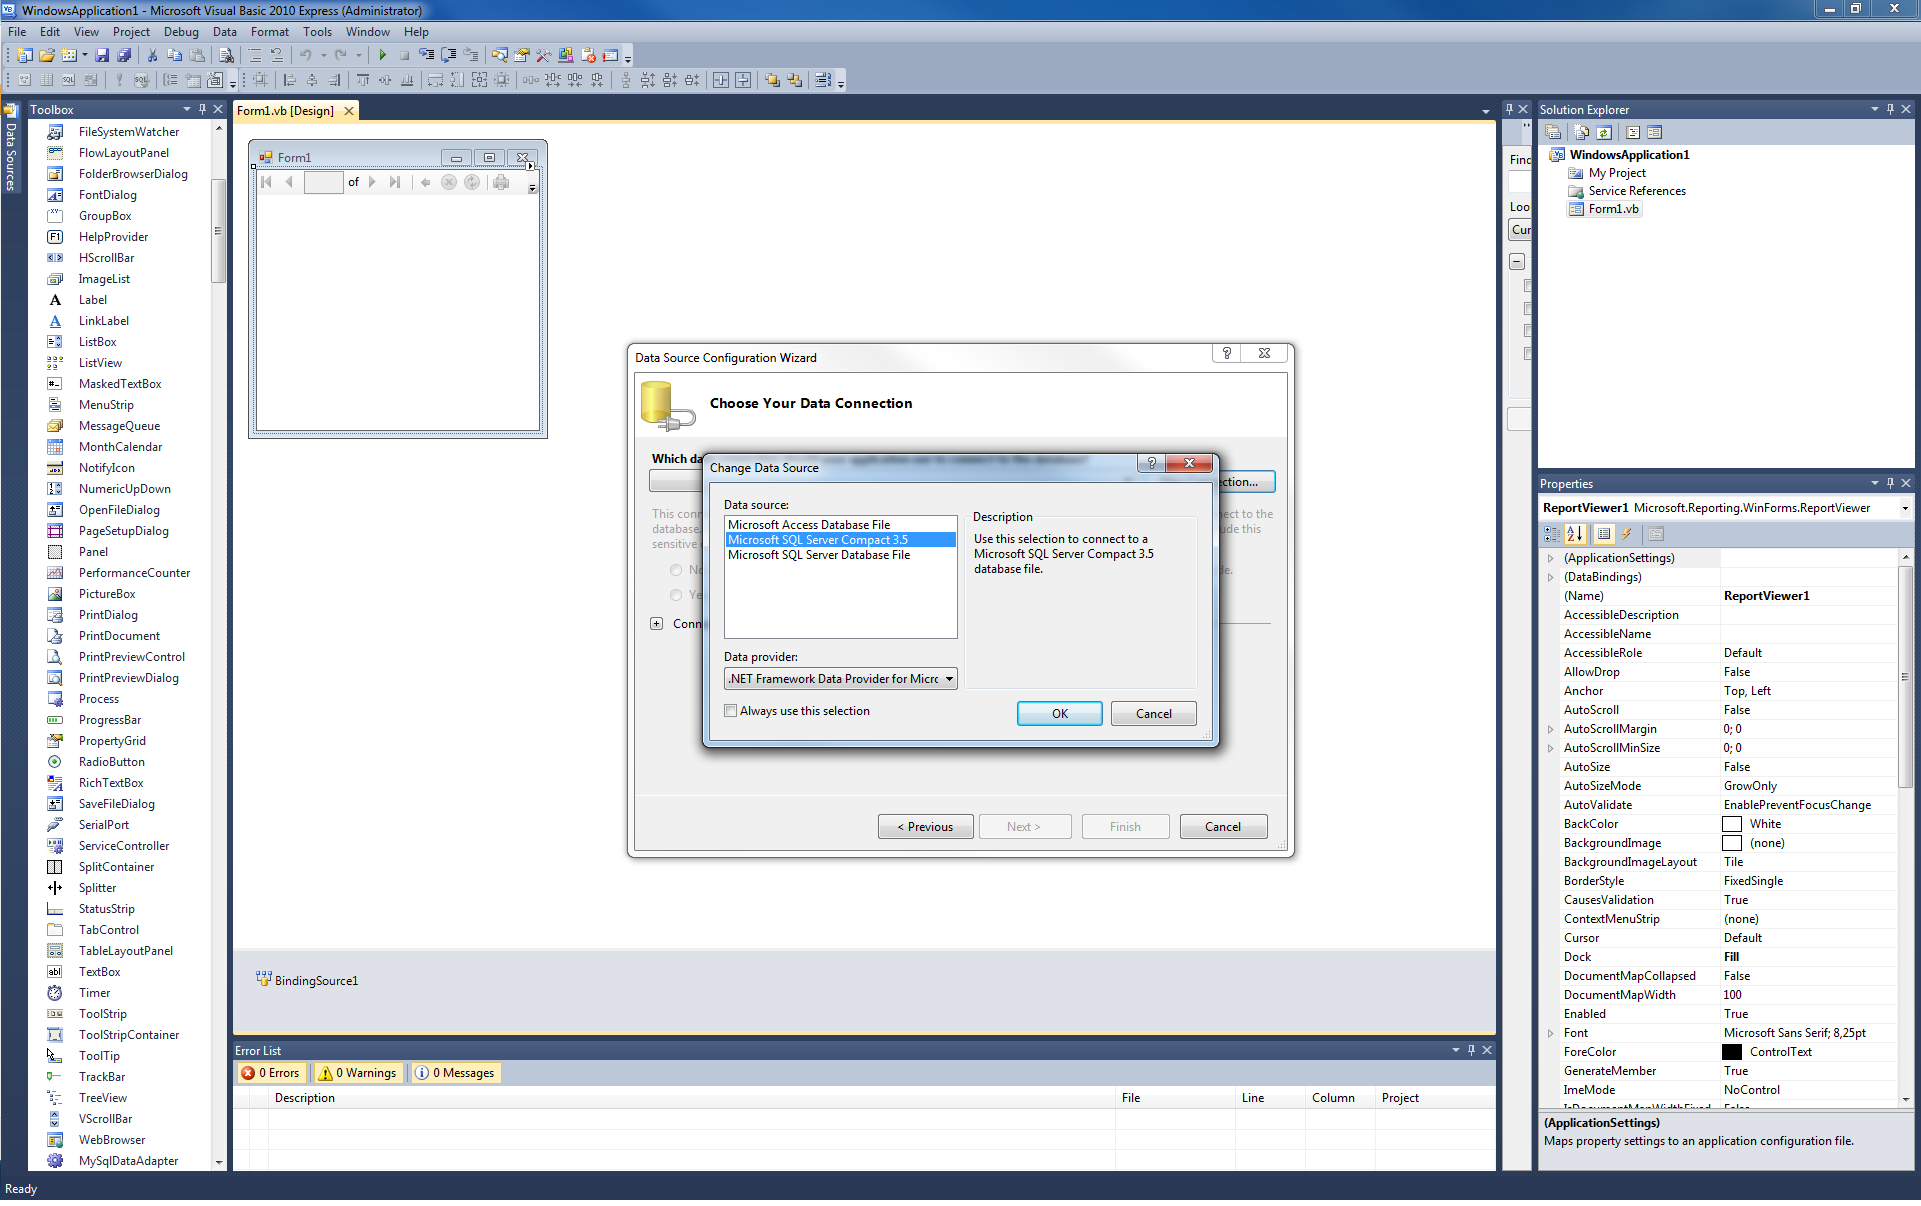Click the New Project toolbar icon
Screen dimensions: 1921x1206
click(x=25, y=55)
